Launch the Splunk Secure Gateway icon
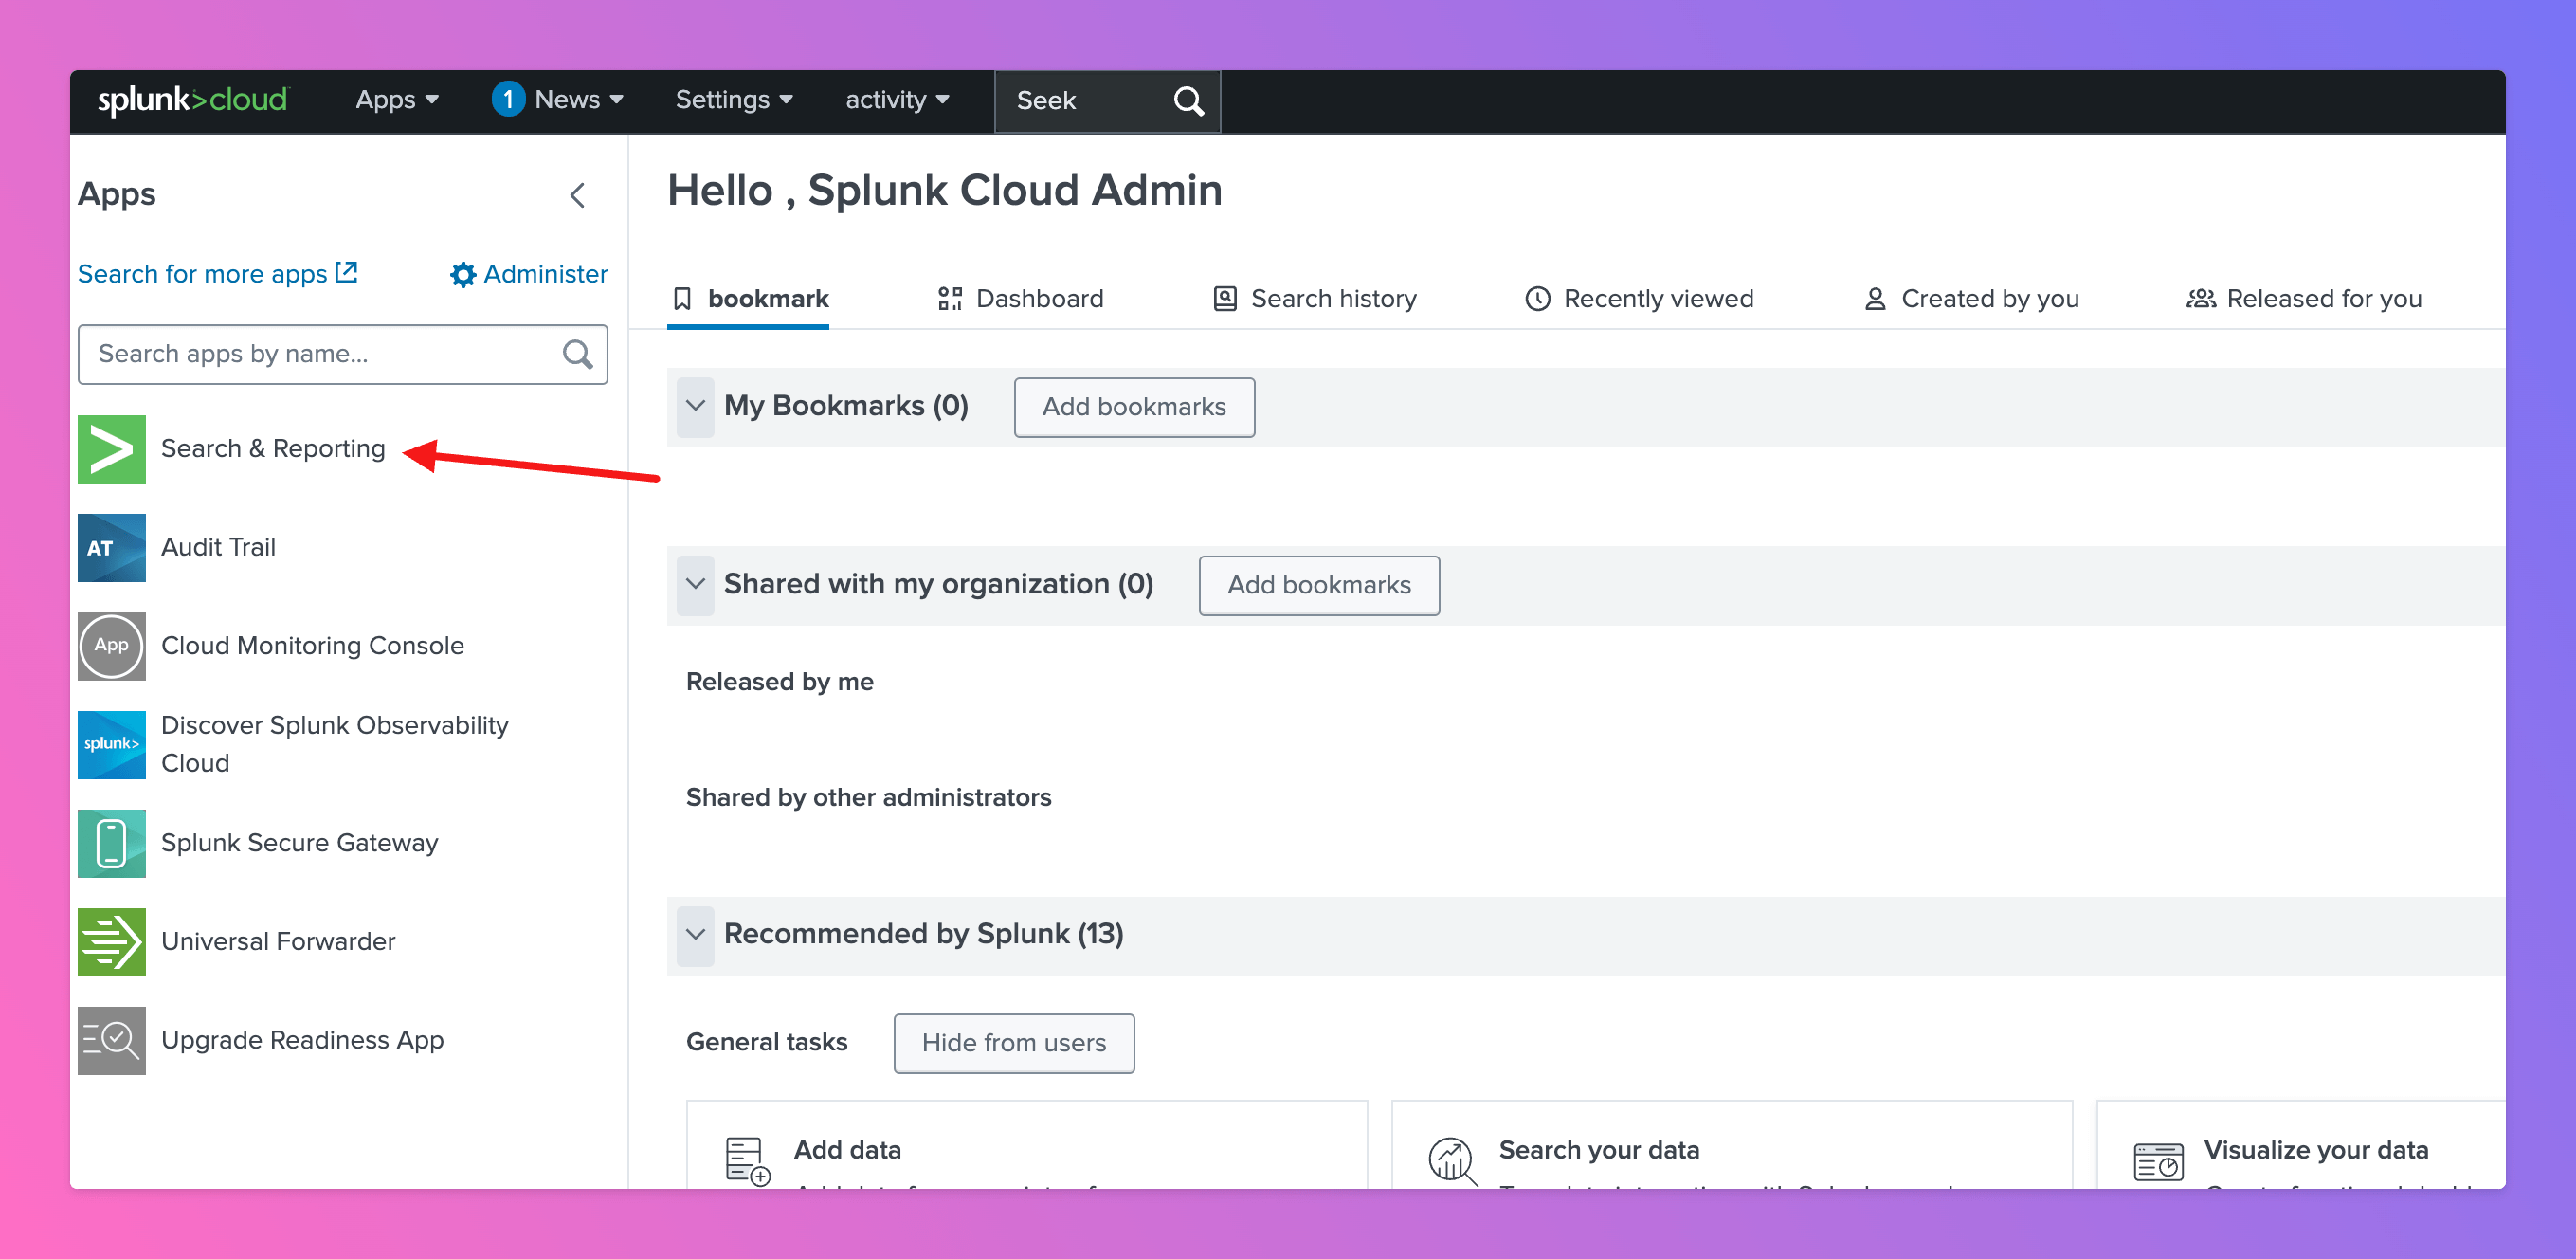The image size is (2576, 1259). click(x=111, y=843)
